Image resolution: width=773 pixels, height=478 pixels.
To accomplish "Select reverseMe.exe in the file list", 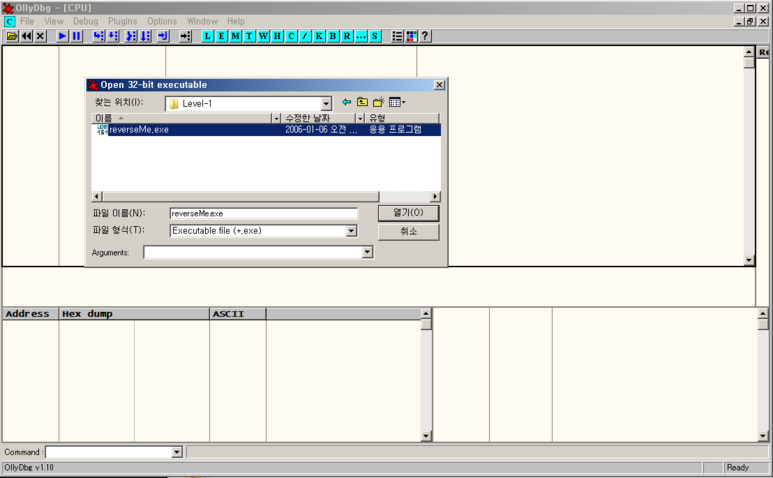I will (x=266, y=130).
